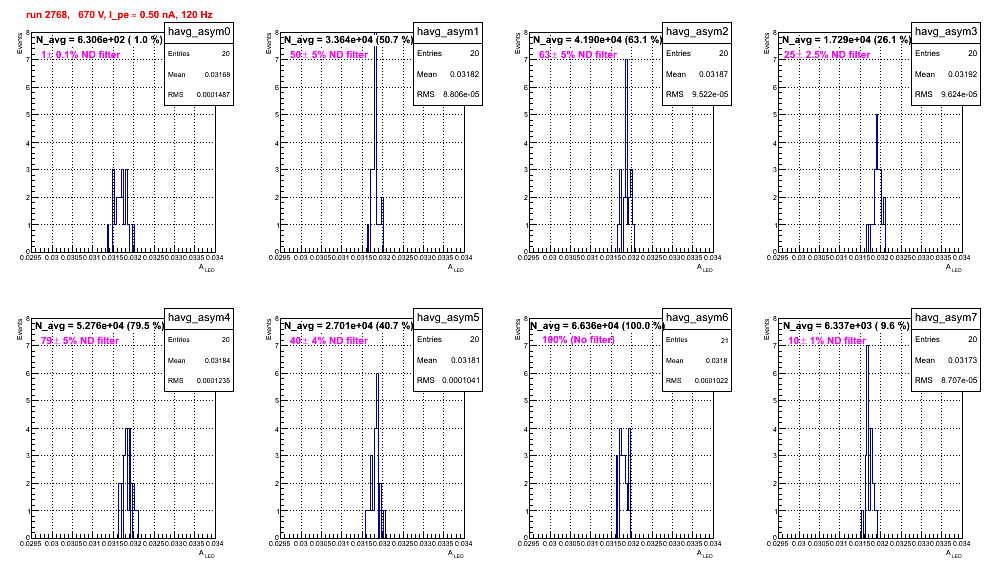Click the magenta 50± 5% ND filter label
Viewport: 996px width, 572px height.
point(329,55)
